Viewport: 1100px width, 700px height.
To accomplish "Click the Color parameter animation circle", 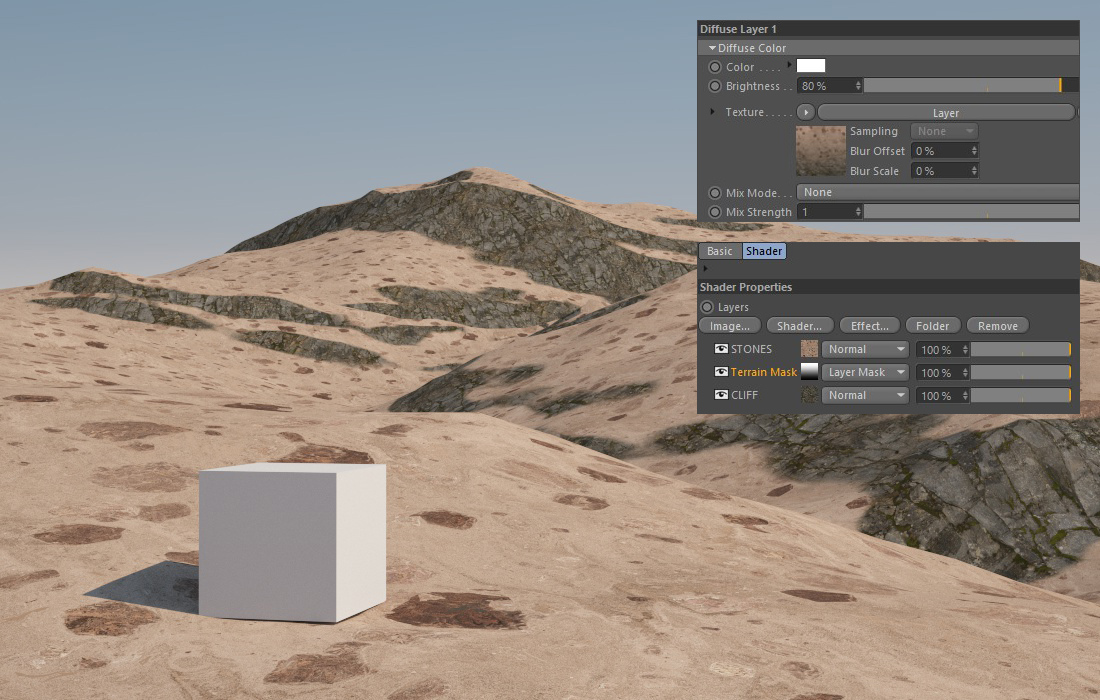I will 714,67.
